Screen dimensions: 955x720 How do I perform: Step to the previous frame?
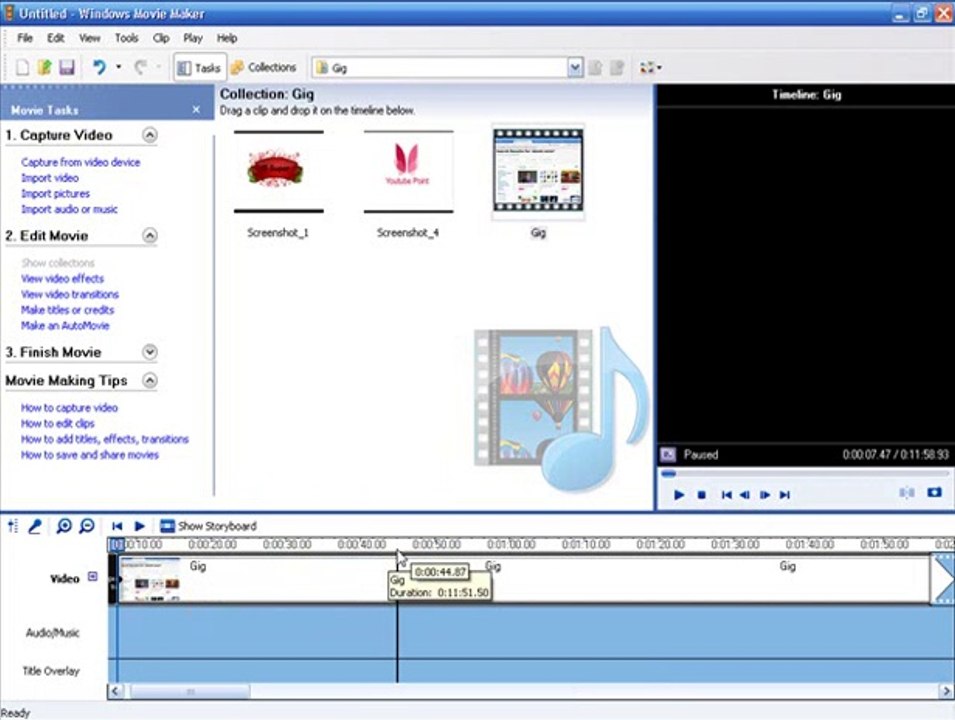pos(744,495)
